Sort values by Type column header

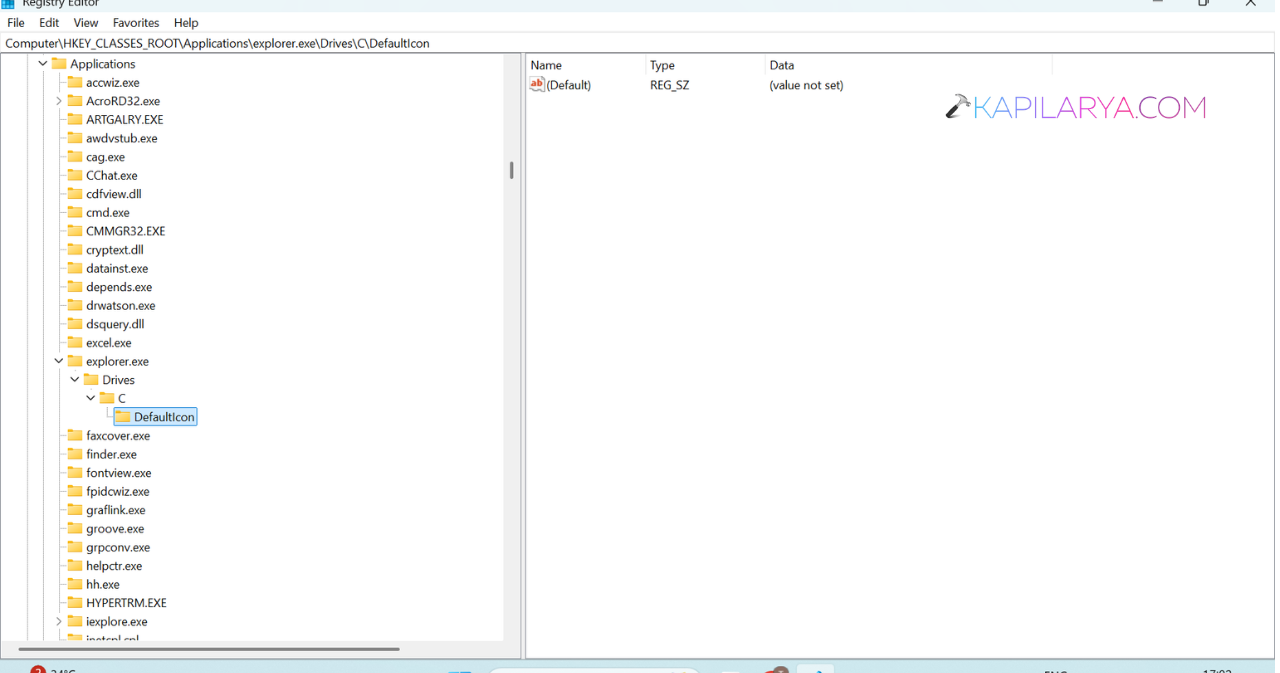(705, 65)
